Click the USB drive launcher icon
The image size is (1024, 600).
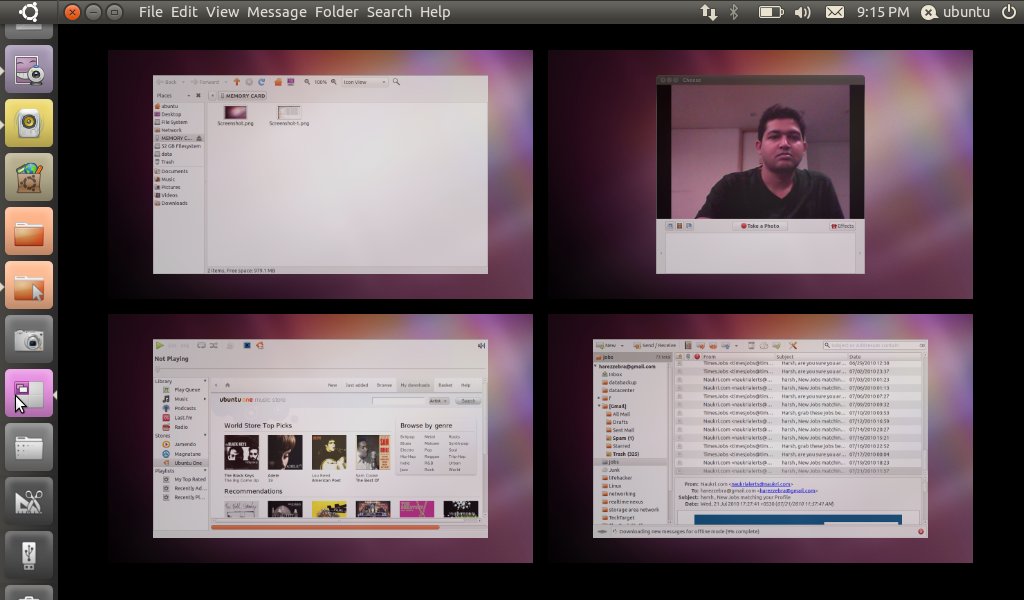[x=29, y=554]
